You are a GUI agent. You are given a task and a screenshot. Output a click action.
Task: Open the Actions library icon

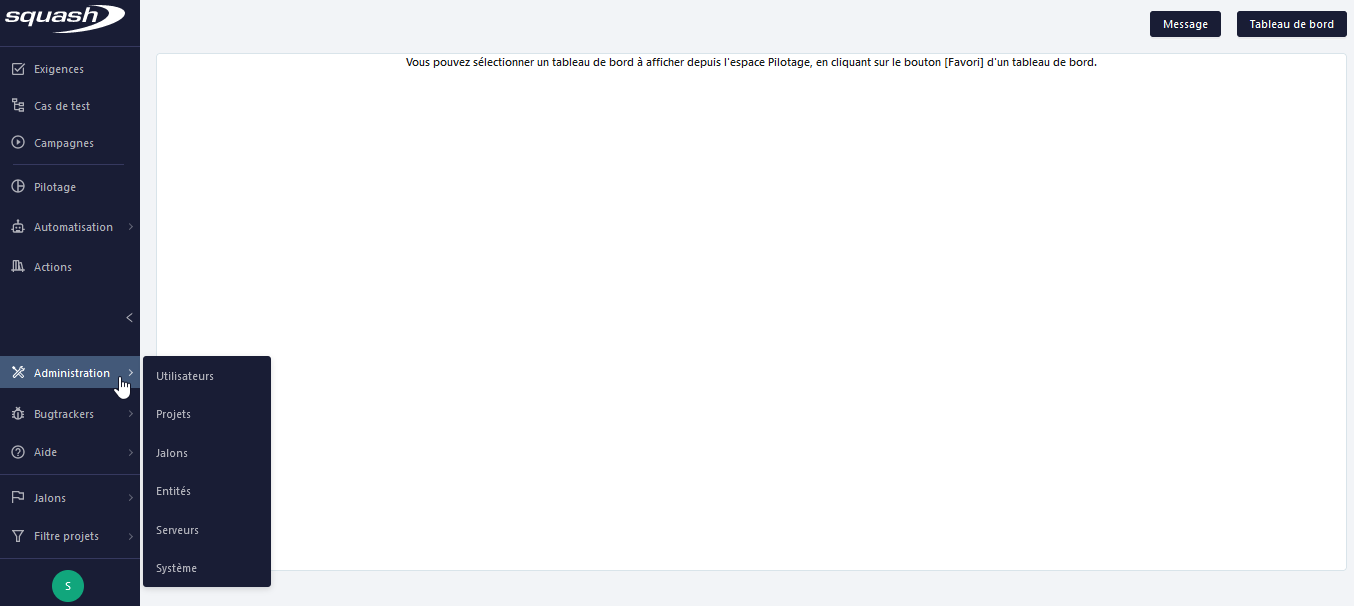coord(18,267)
